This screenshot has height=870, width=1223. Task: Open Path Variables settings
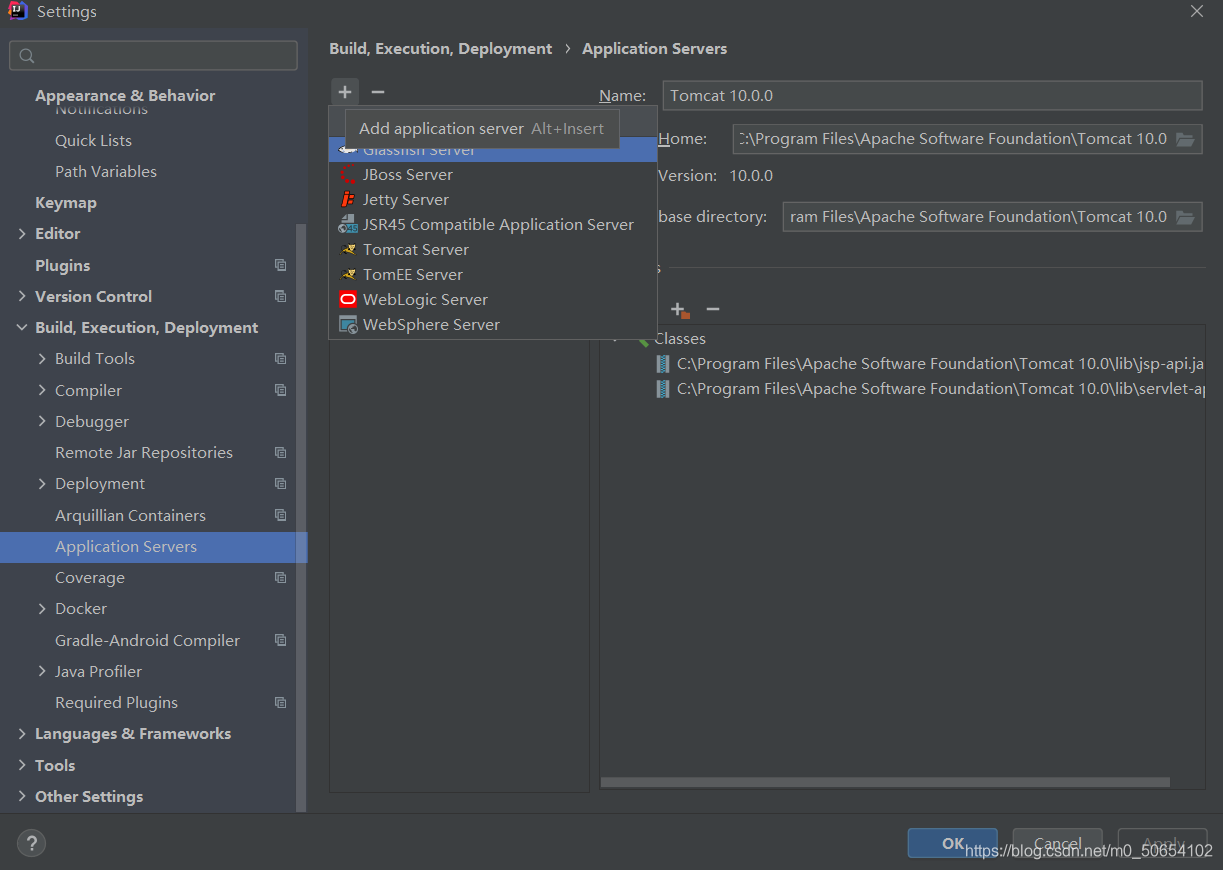106,172
